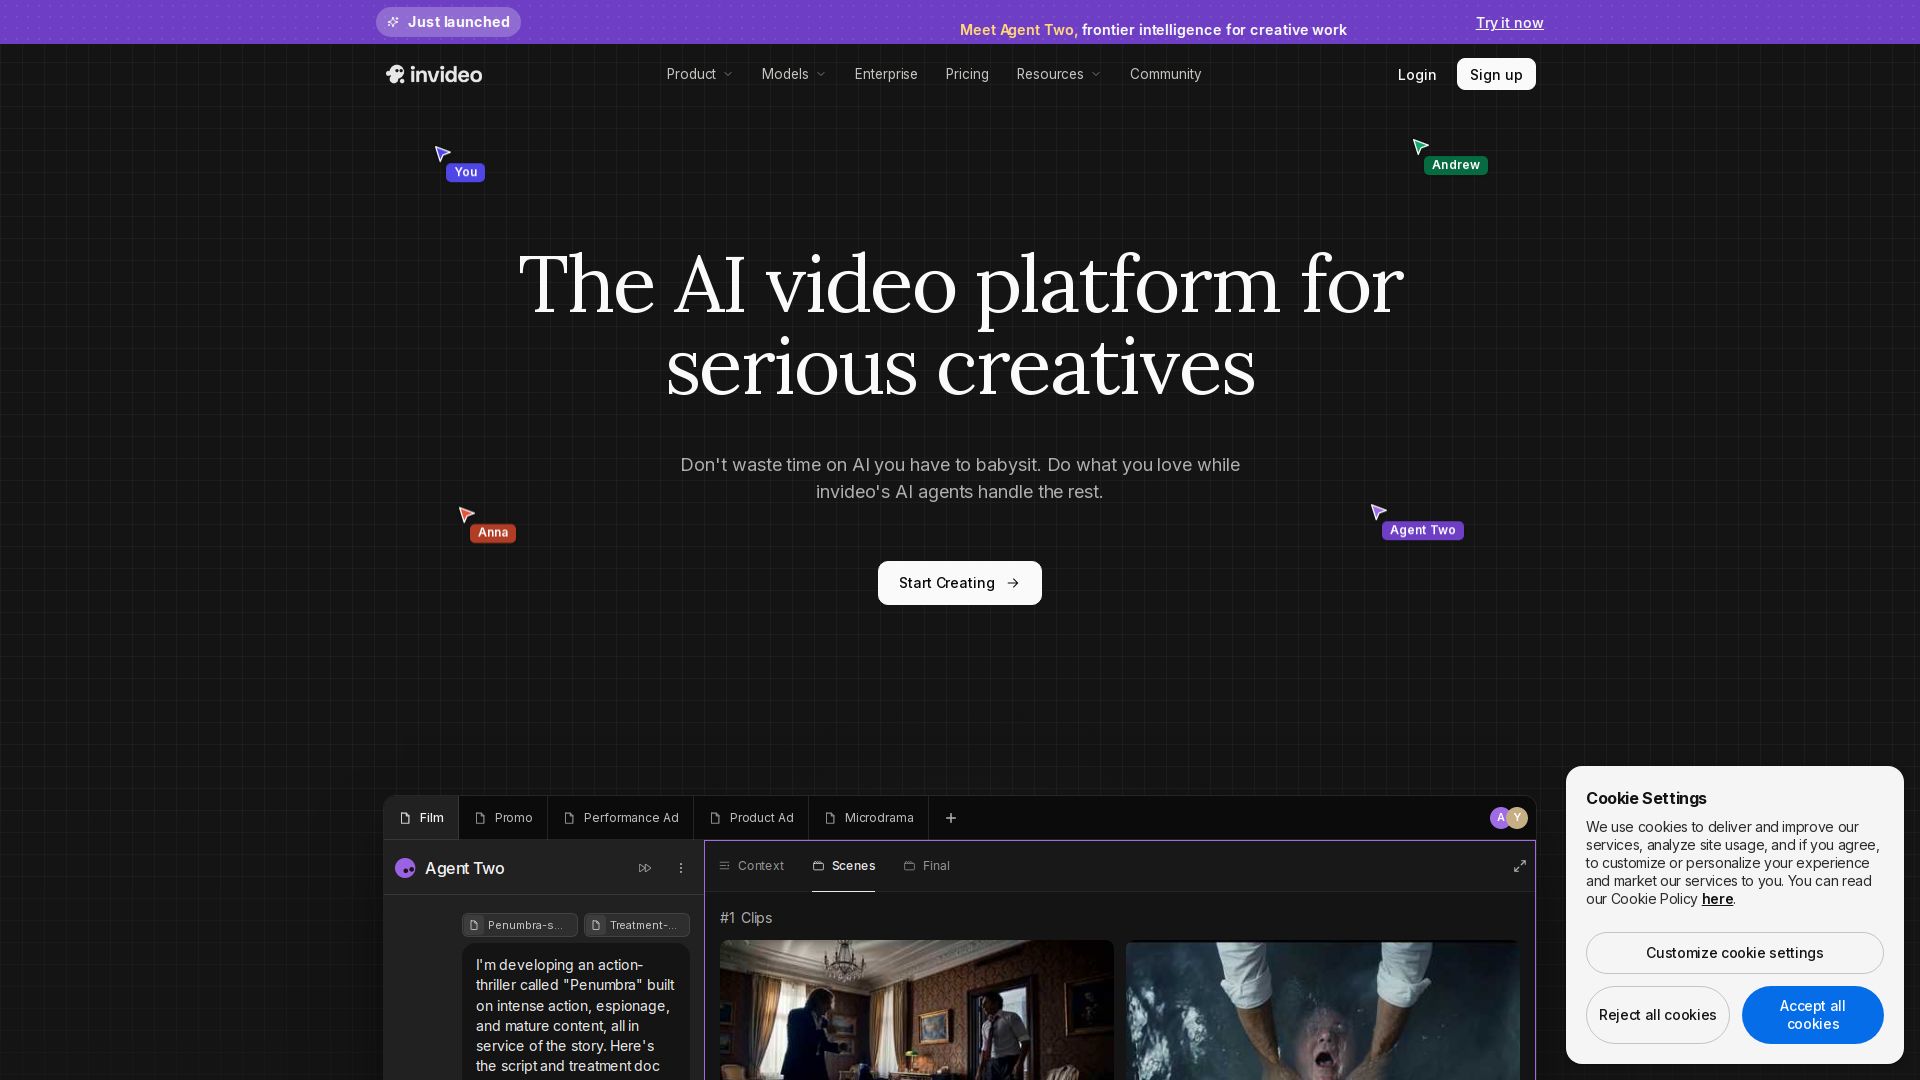
Task: Open the Treatment file attachment chip
Action: [x=637, y=925]
